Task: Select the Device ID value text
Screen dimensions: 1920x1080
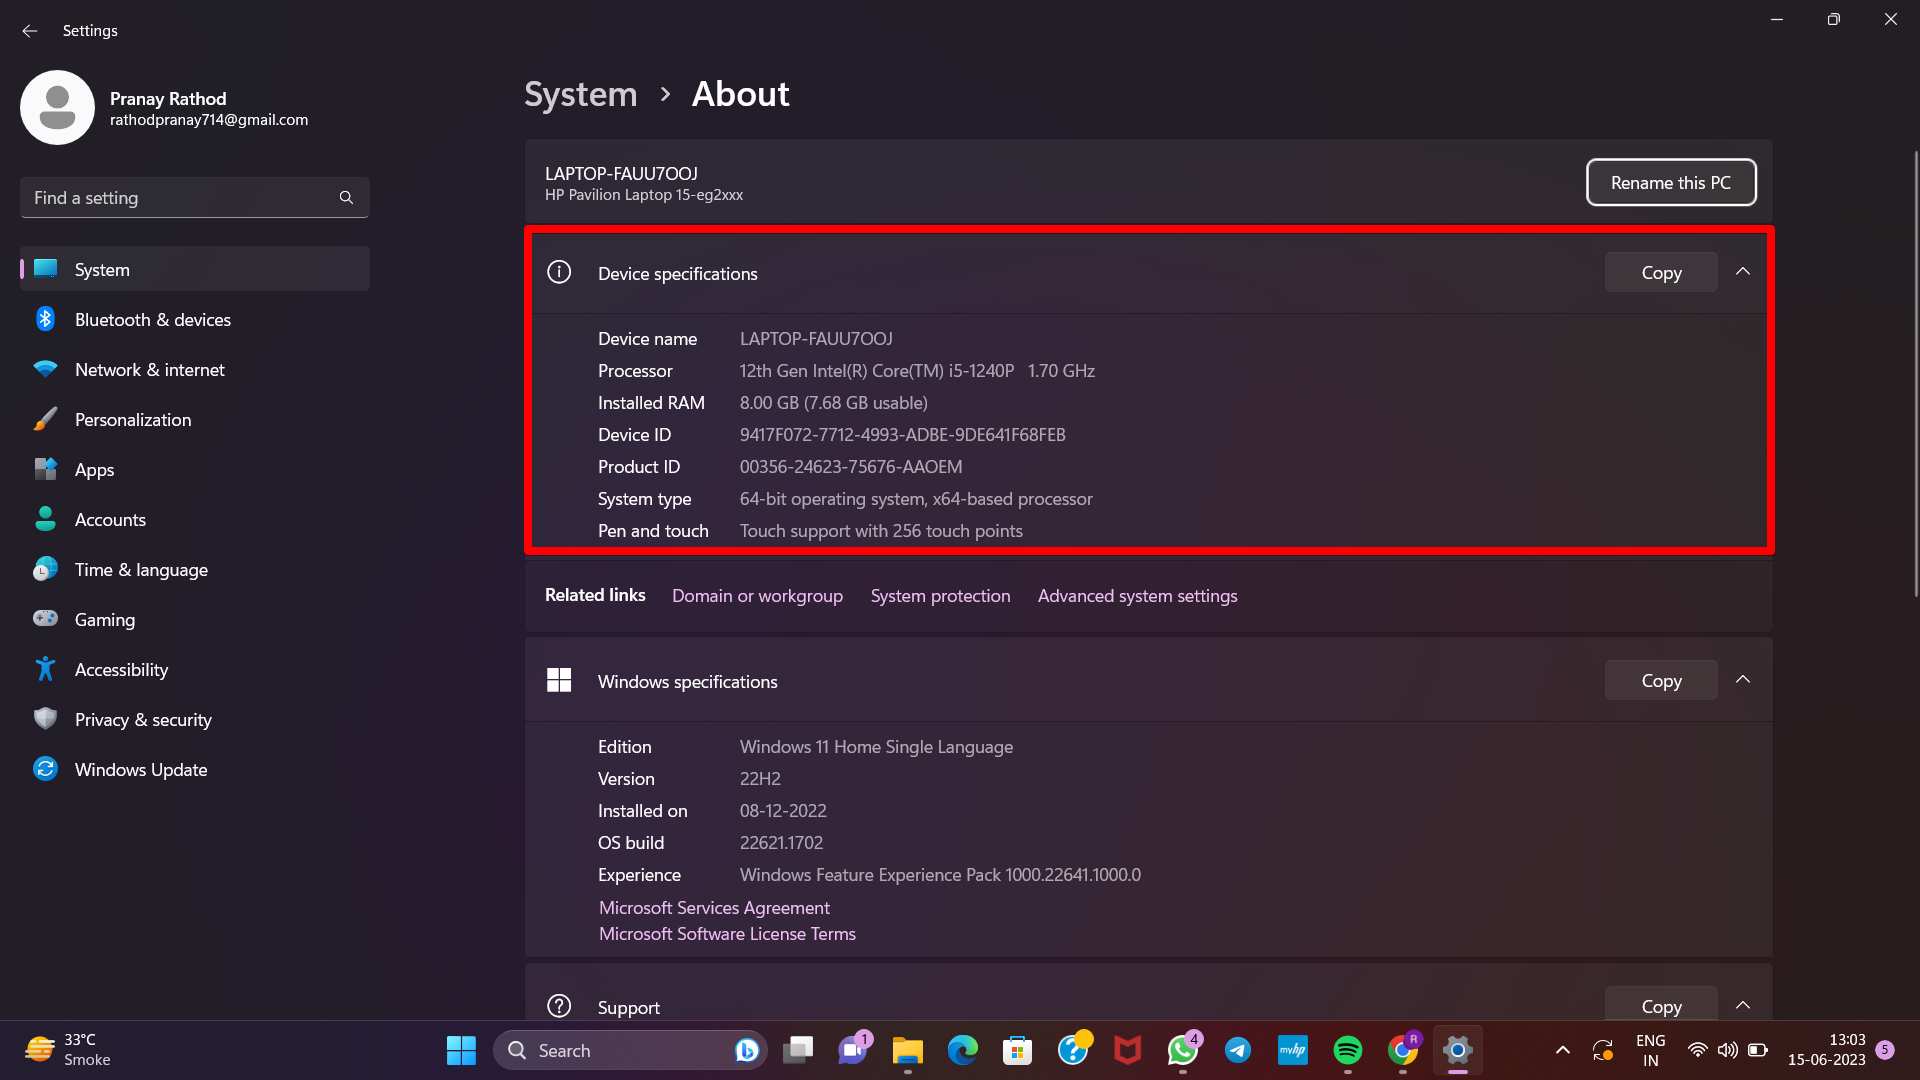Action: click(x=902, y=435)
